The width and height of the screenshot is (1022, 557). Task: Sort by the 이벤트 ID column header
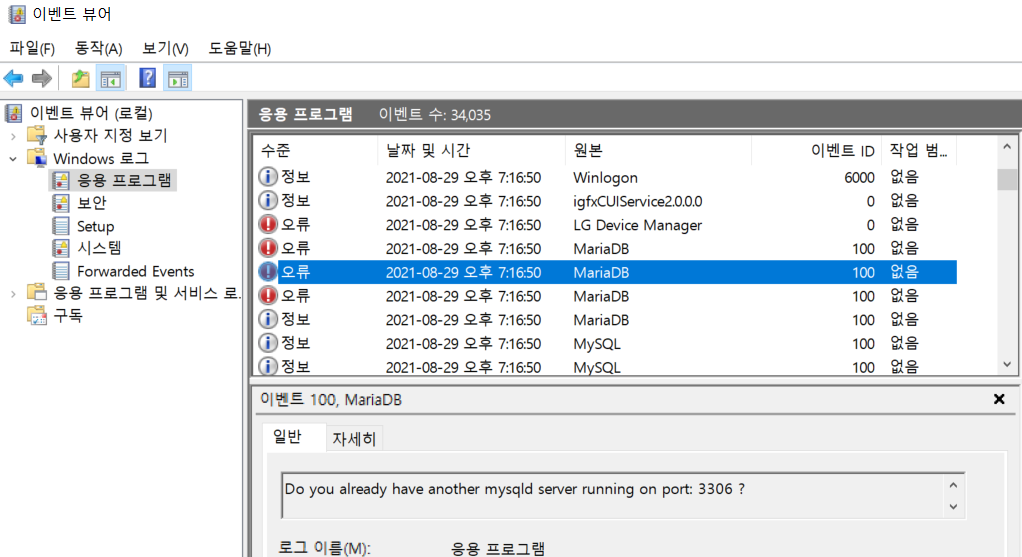click(817, 151)
